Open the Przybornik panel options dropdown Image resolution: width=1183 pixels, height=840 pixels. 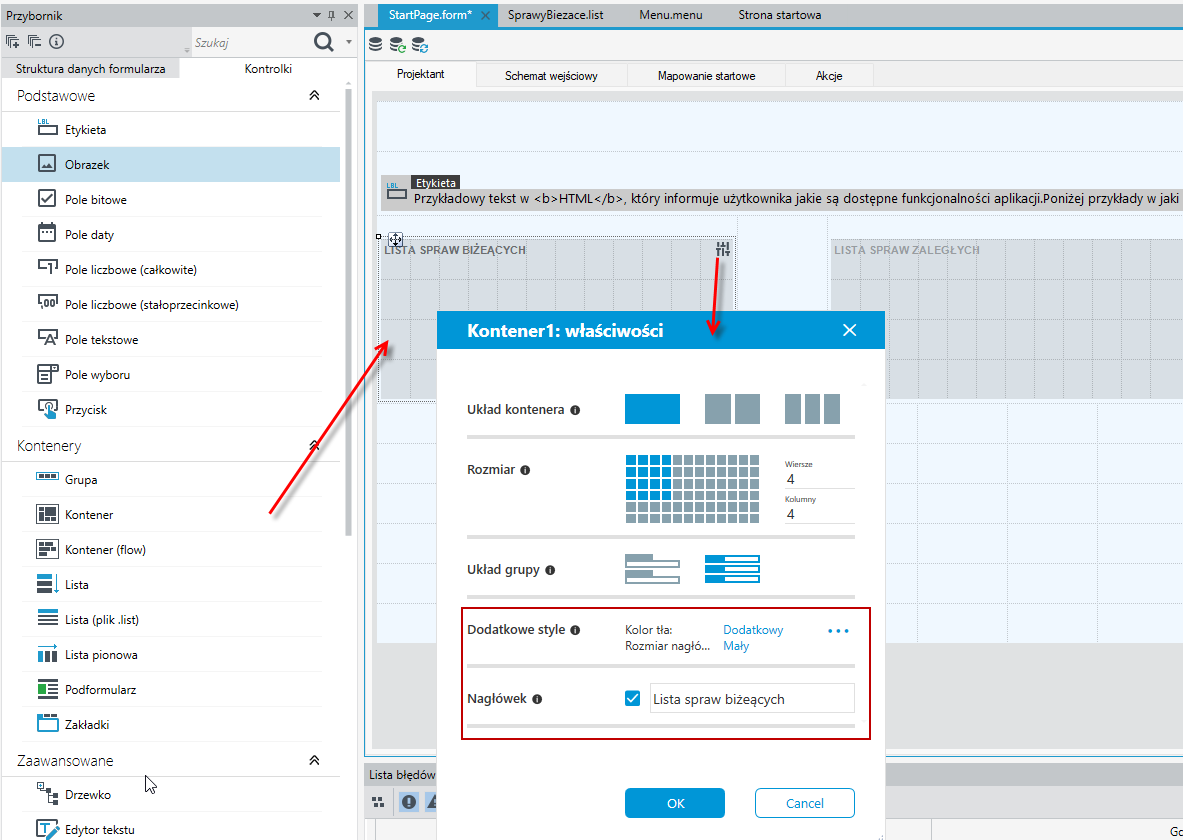tap(317, 15)
